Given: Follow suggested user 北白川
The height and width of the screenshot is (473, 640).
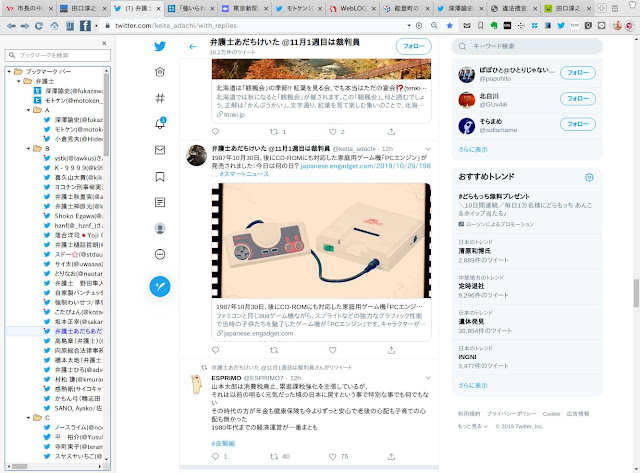Looking at the screenshot, I should point(578,98).
